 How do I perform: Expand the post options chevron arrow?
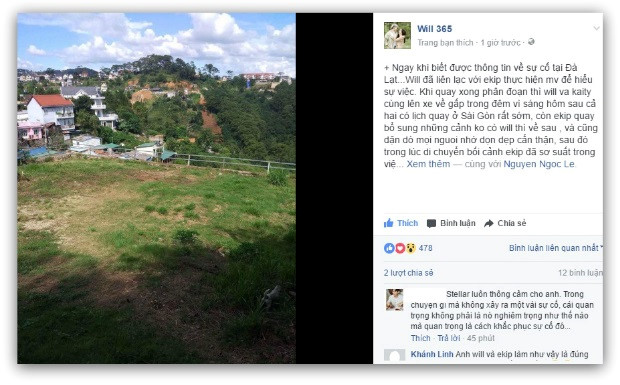tap(596, 28)
